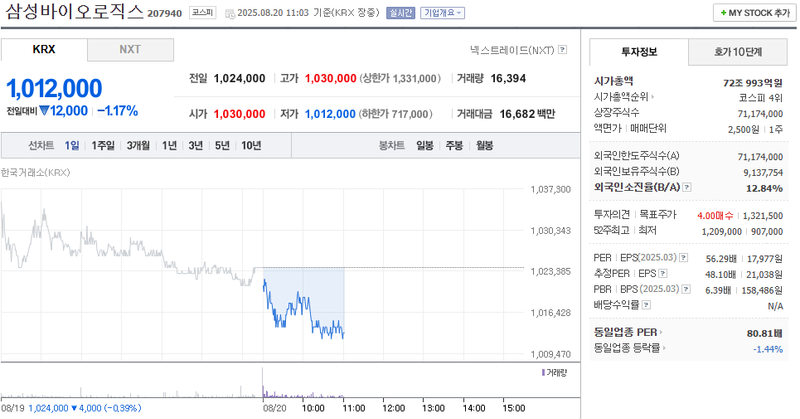Click help icon beside 배당수익률
This screenshot has height=419, width=800.
click(x=646, y=305)
